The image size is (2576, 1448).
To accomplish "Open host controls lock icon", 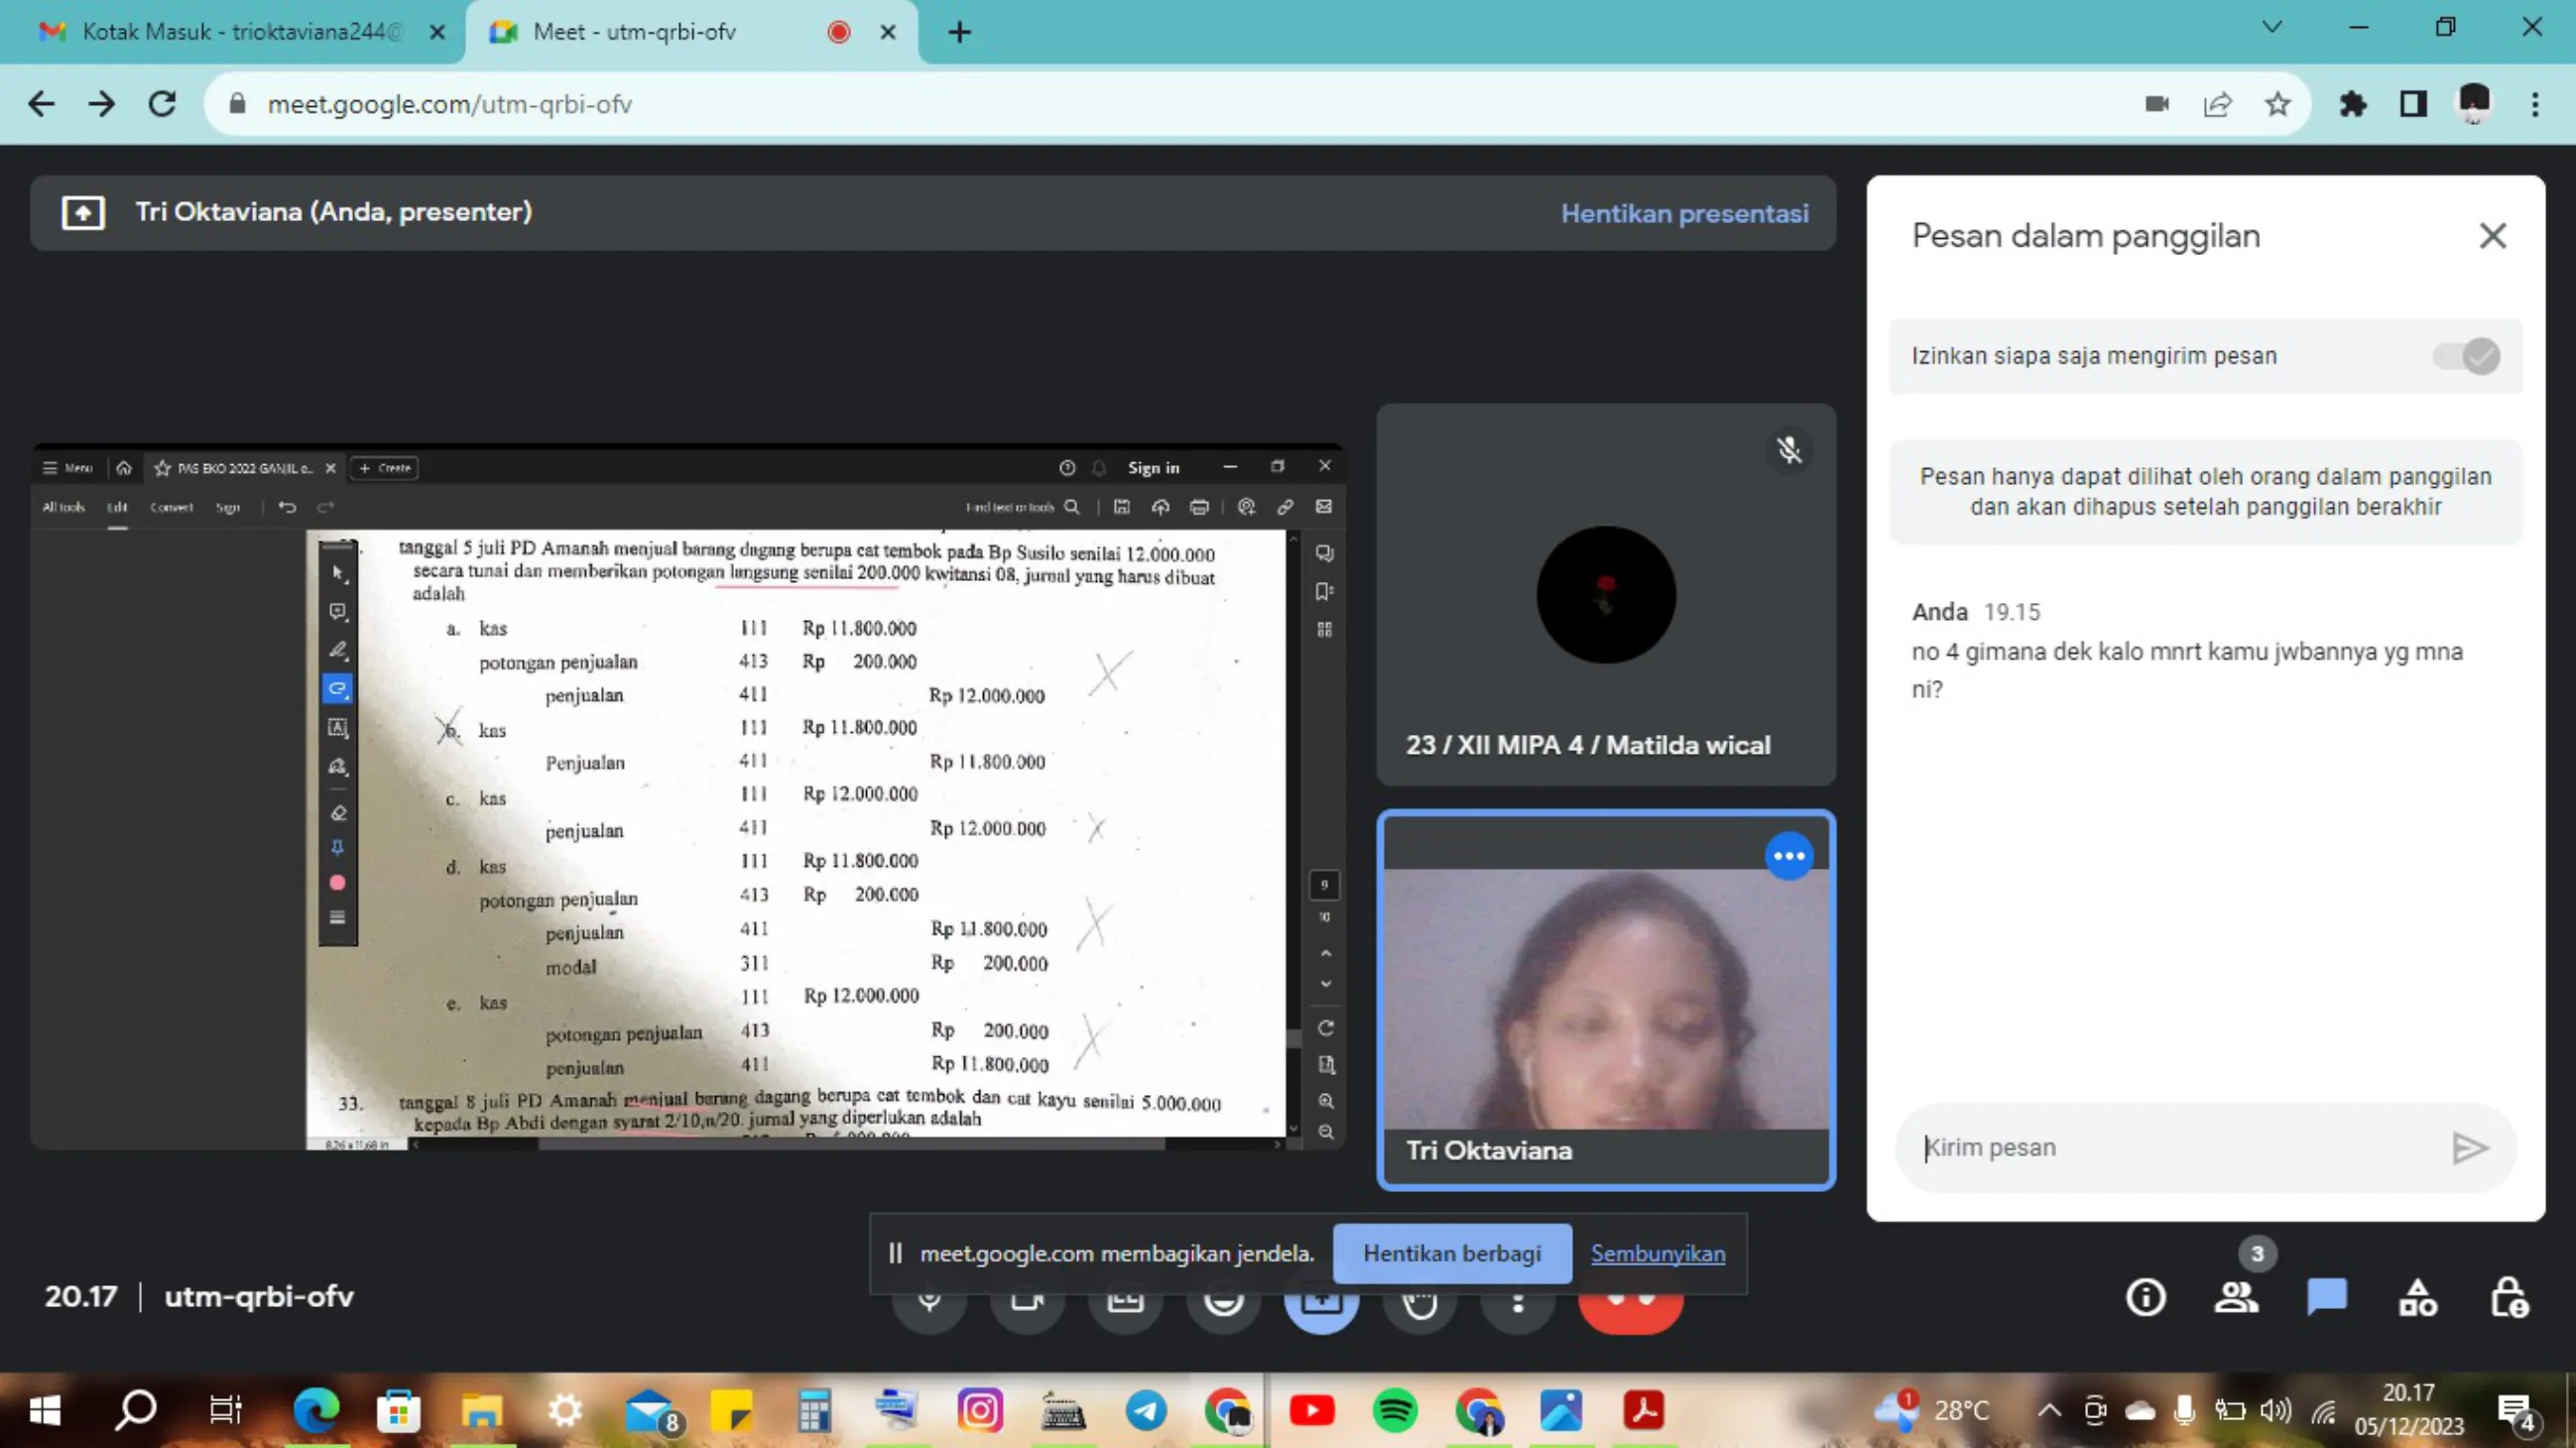I will coord(2508,1298).
